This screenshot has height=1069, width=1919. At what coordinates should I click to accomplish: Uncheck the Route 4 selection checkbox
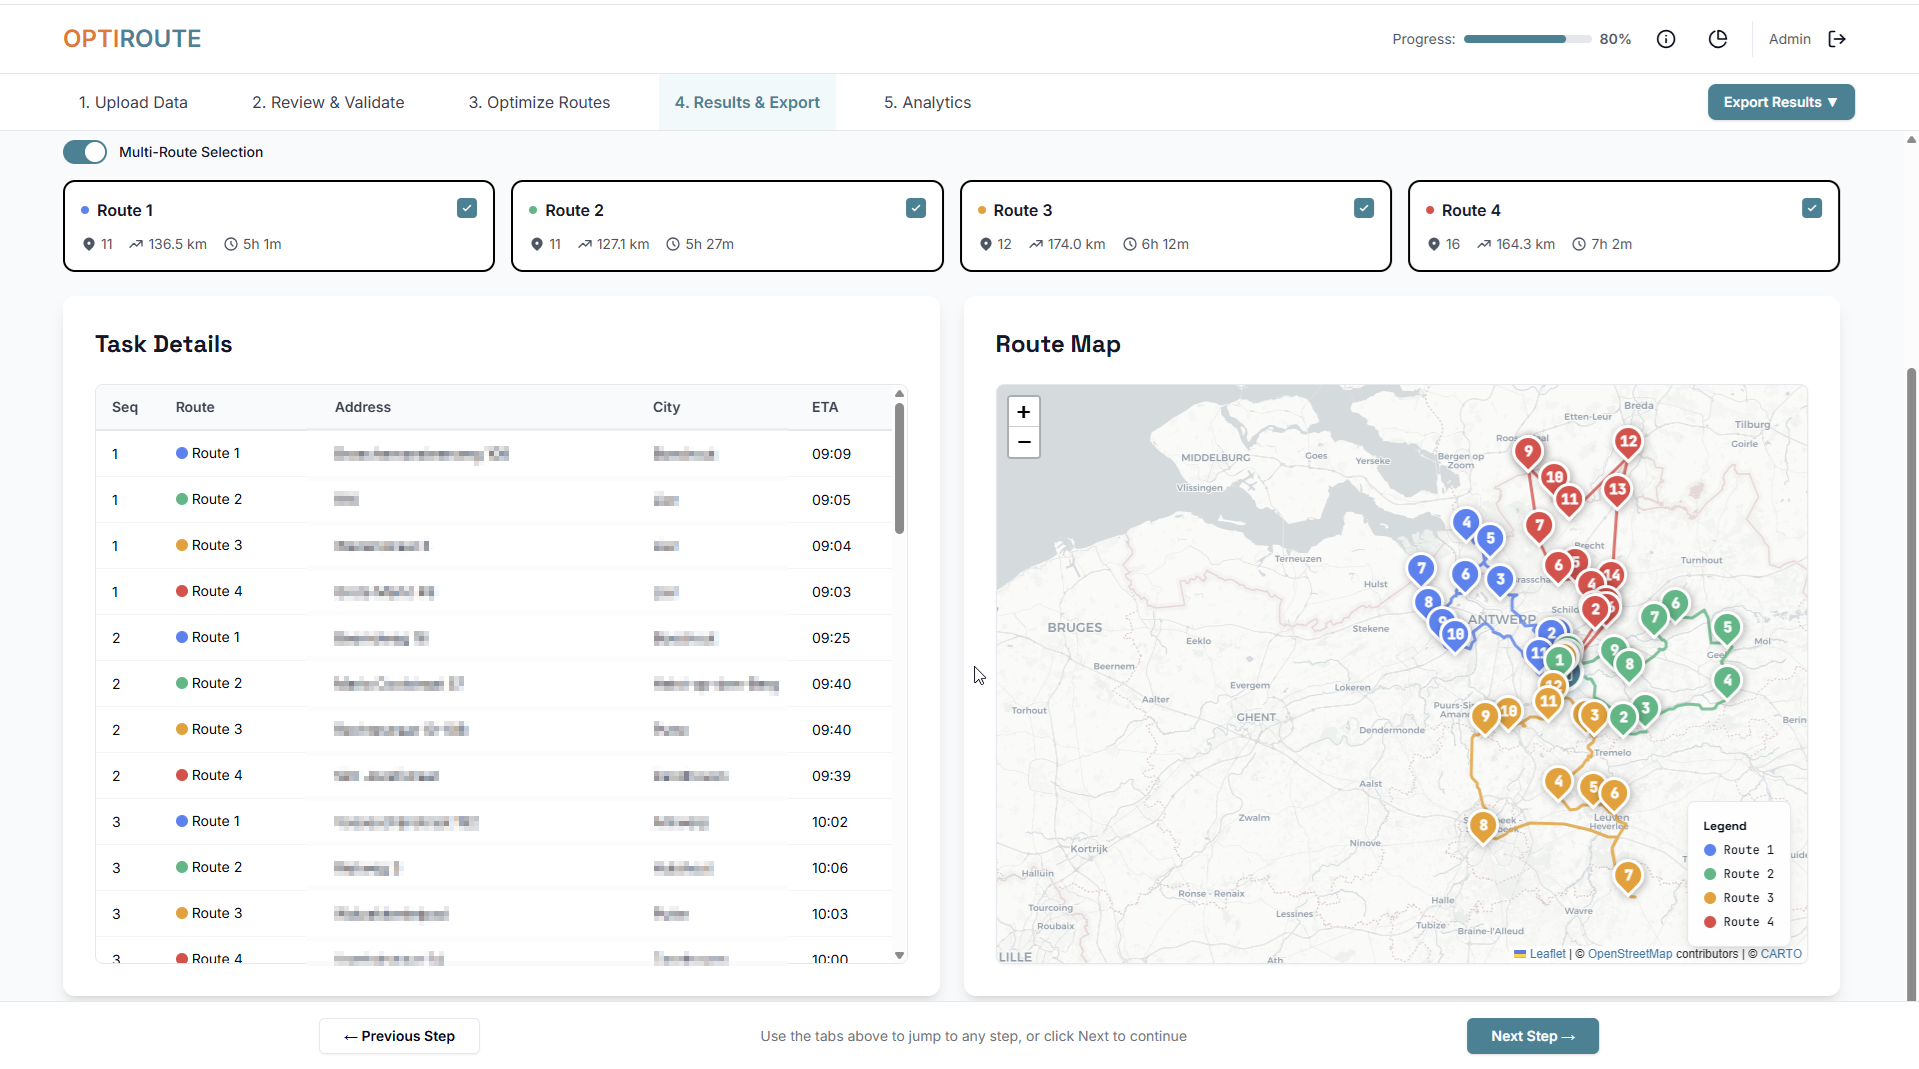tap(1812, 208)
